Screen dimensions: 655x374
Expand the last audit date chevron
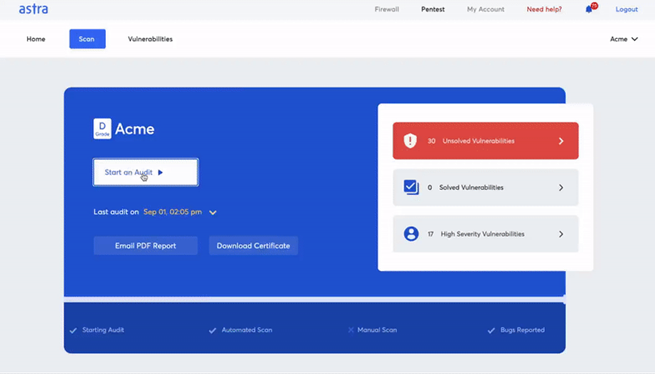[213, 213]
